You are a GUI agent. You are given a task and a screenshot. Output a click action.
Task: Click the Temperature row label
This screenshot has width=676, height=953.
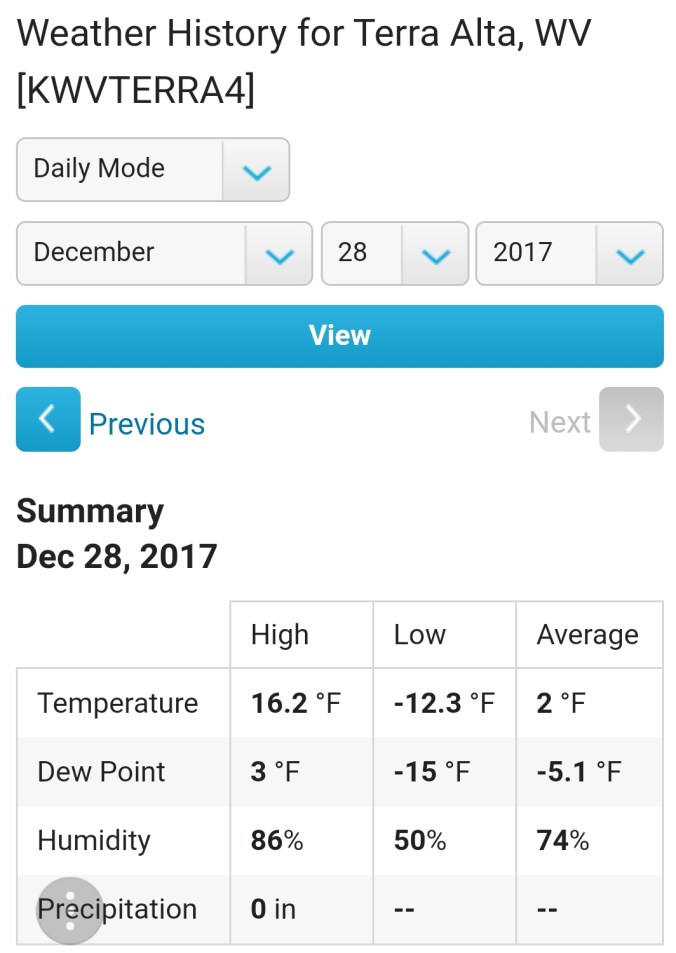[x=117, y=702]
